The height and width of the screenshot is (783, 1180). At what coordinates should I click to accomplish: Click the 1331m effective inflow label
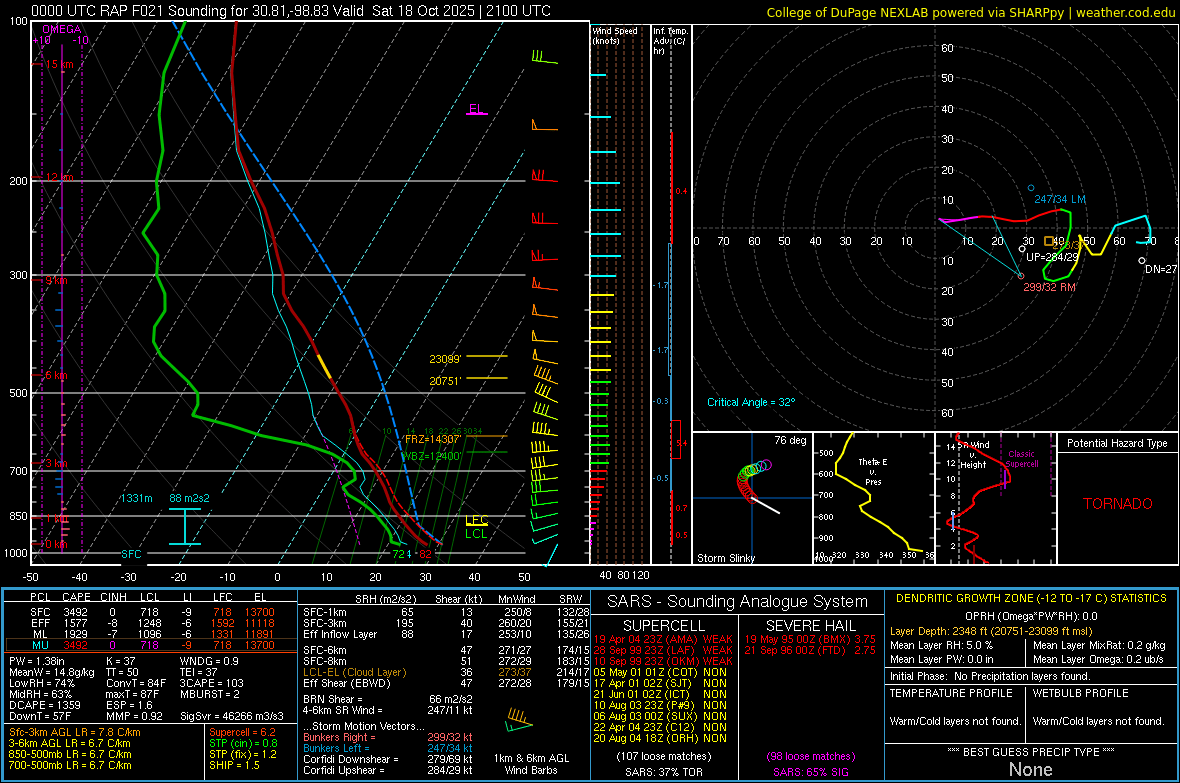tap(136, 498)
